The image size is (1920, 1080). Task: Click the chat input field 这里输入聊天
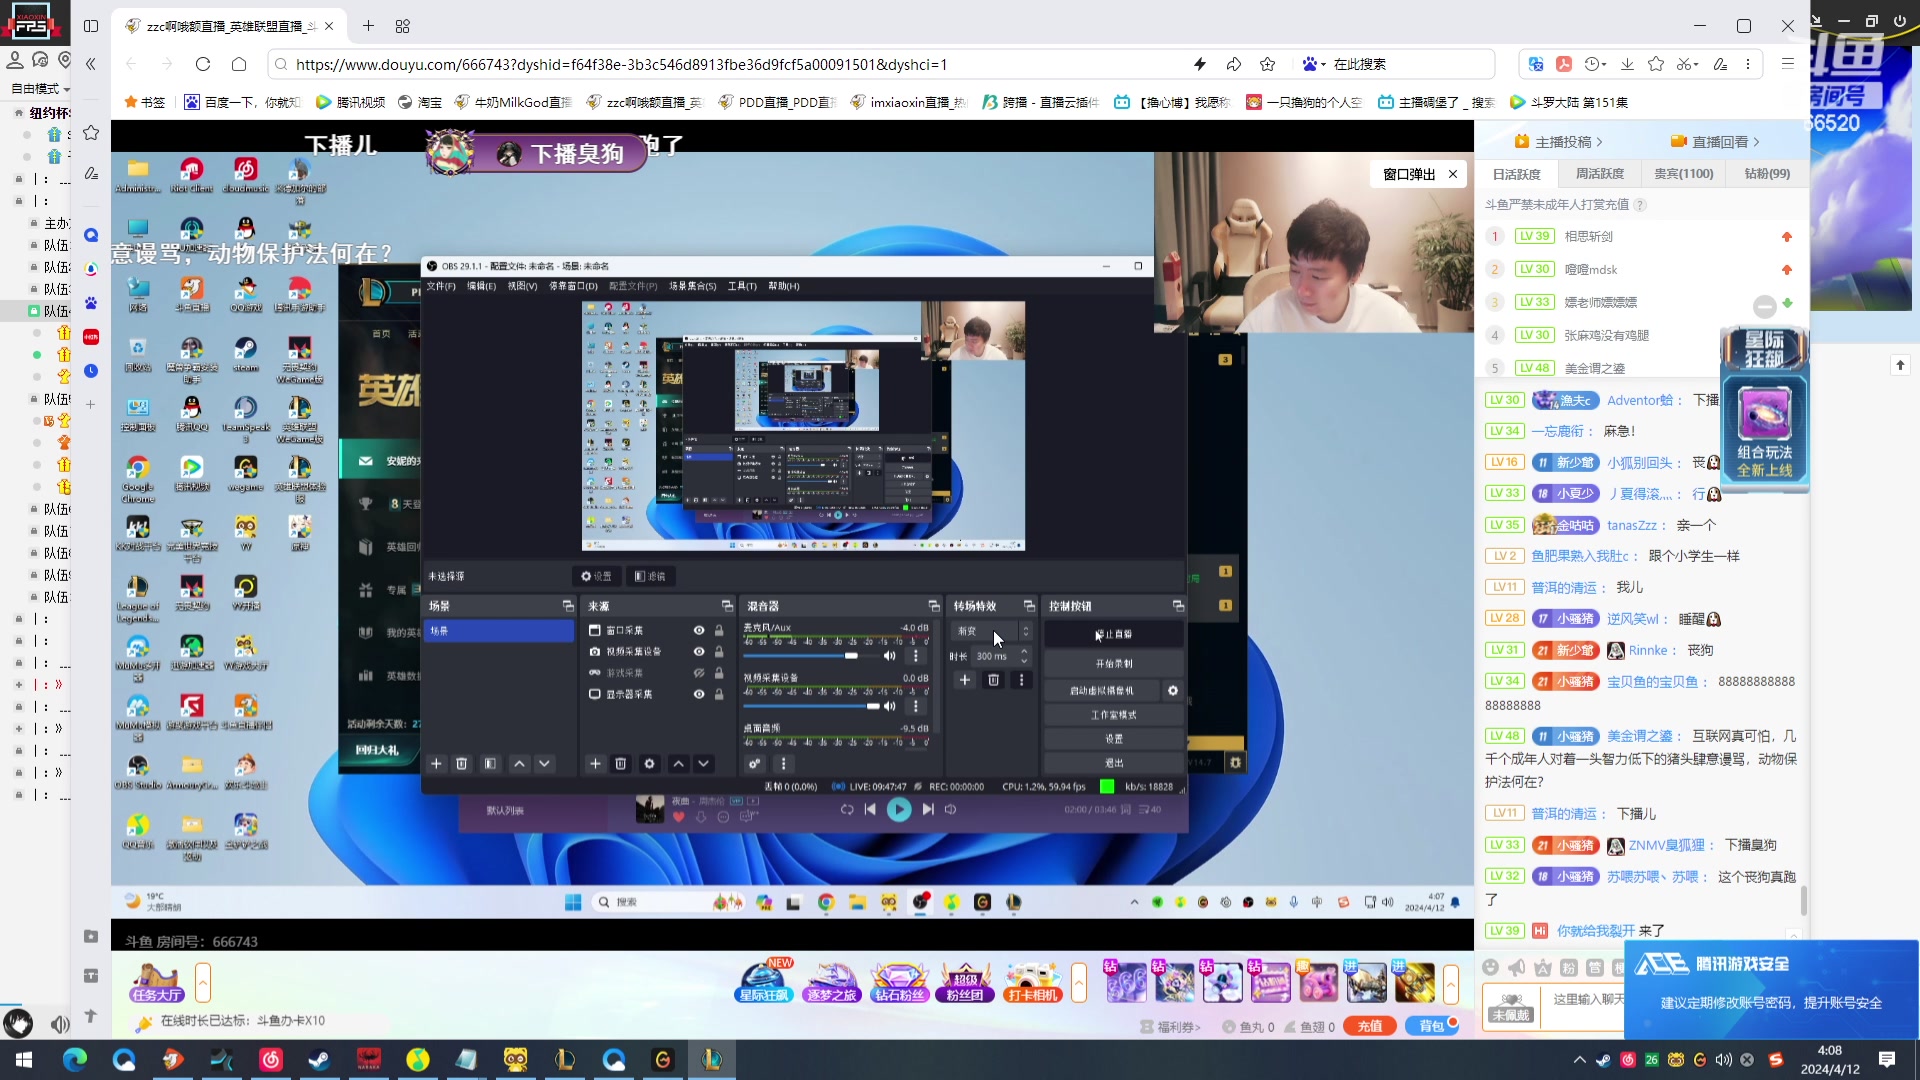click(1589, 999)
